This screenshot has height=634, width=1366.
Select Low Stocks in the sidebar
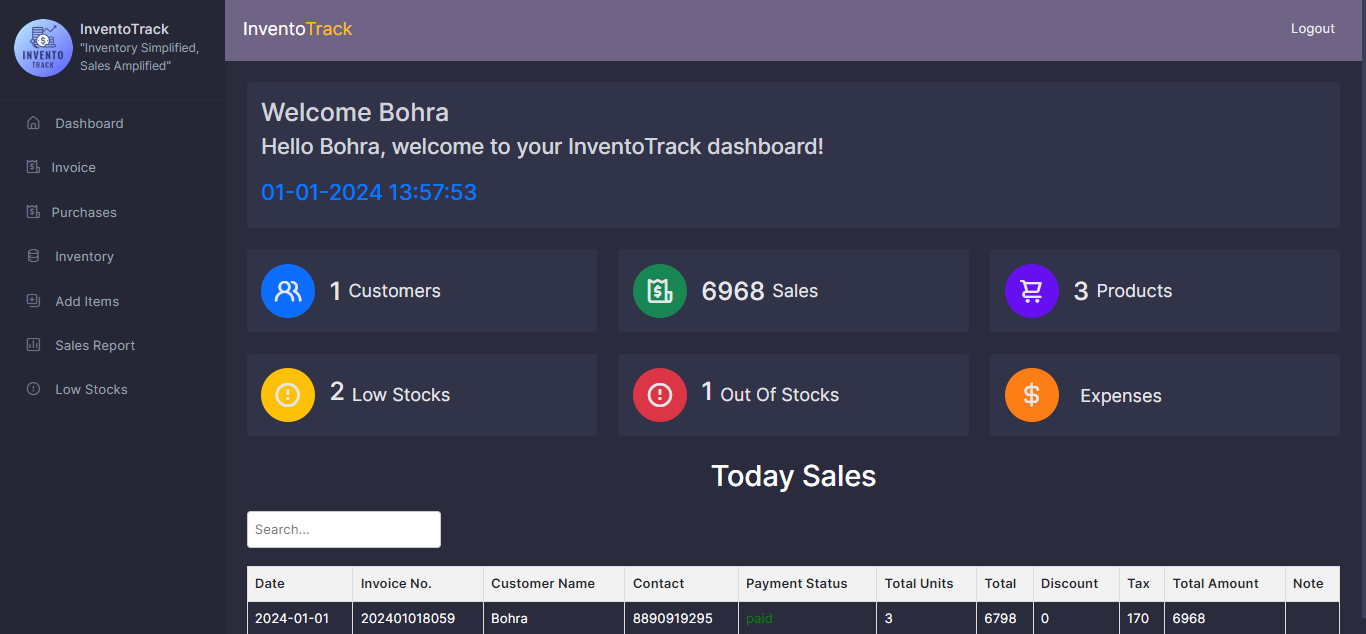pos(91,389)
